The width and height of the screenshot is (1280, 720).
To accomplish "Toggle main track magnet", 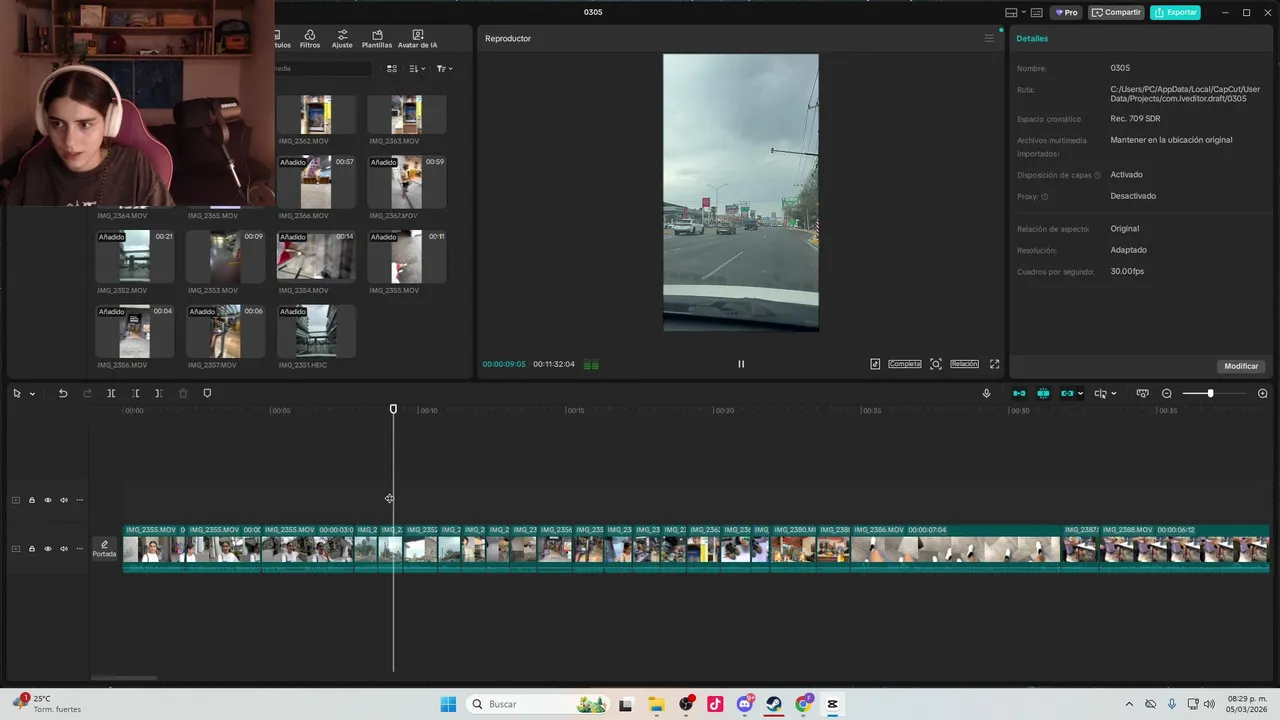I will pyautogui.click(x=1019, y=394).
